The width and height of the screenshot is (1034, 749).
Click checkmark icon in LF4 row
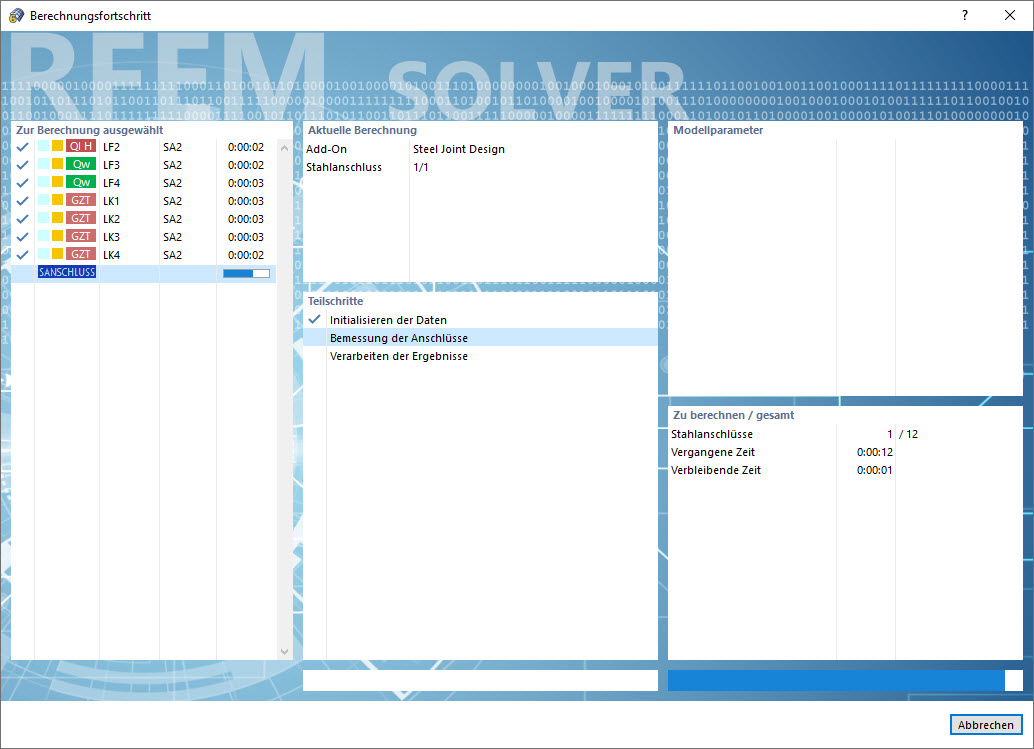[x=22, y=183]
